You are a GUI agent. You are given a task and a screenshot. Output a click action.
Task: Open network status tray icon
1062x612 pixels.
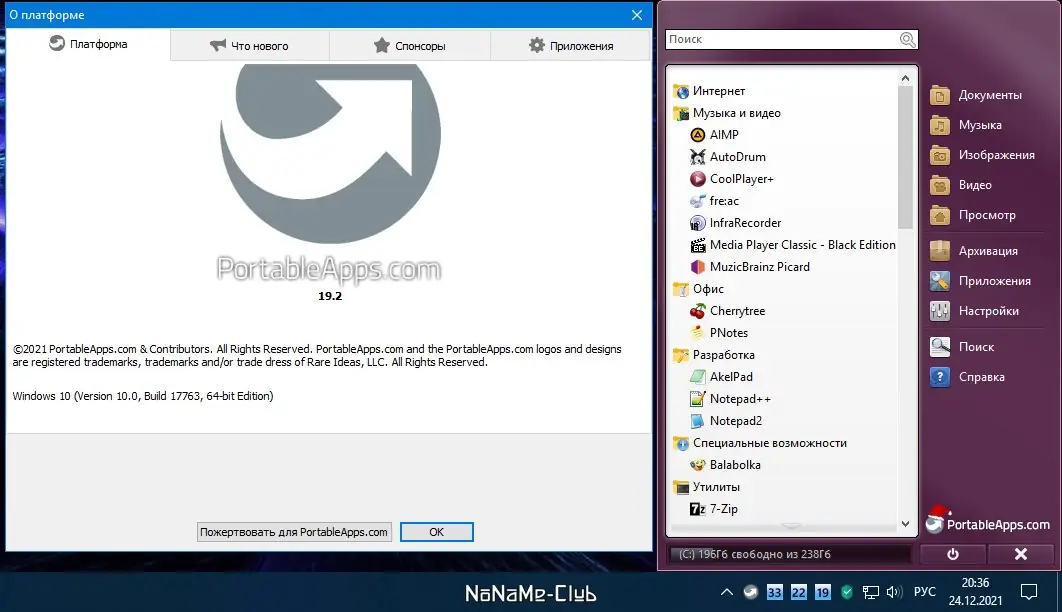click(870, 592)
